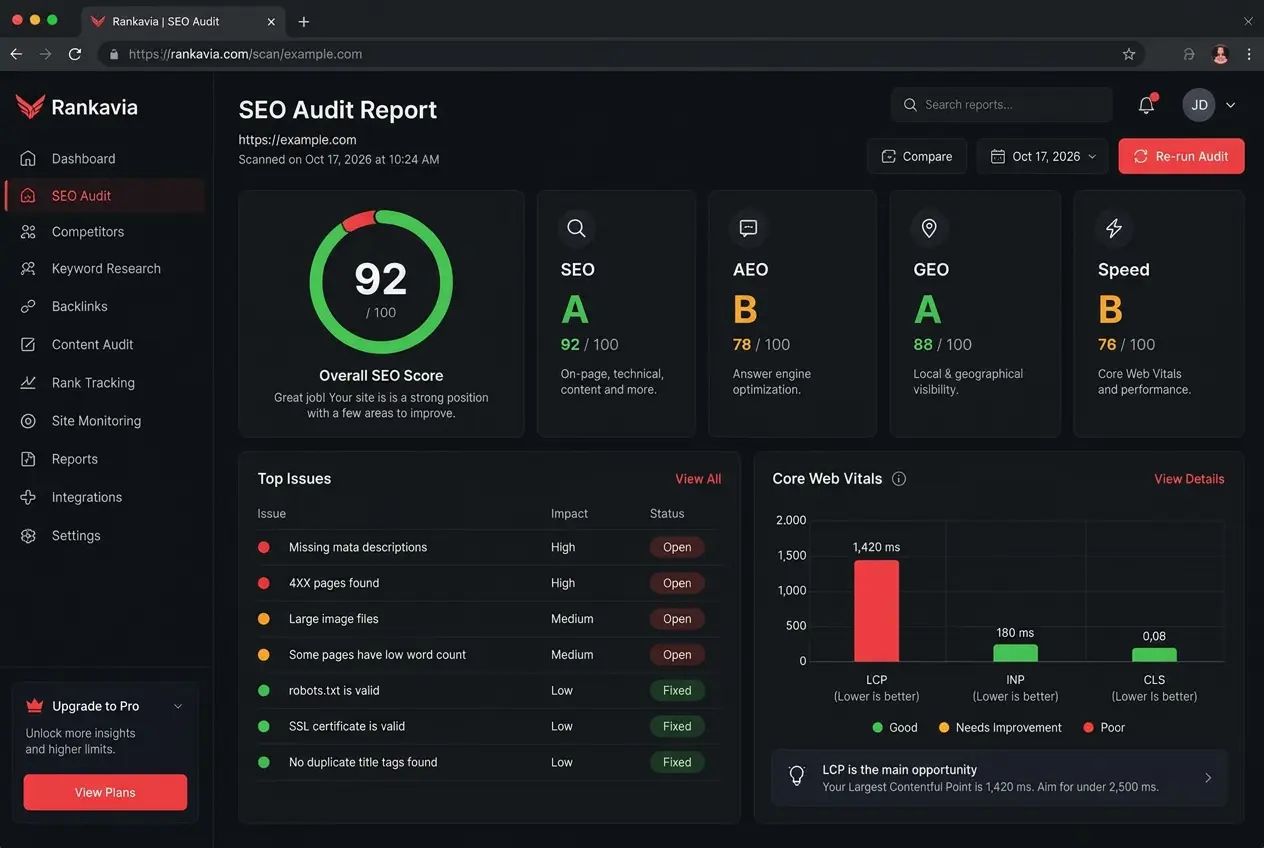
Task: Click the lightbulb icon in the LCP tip
Action: coord(797,776)
